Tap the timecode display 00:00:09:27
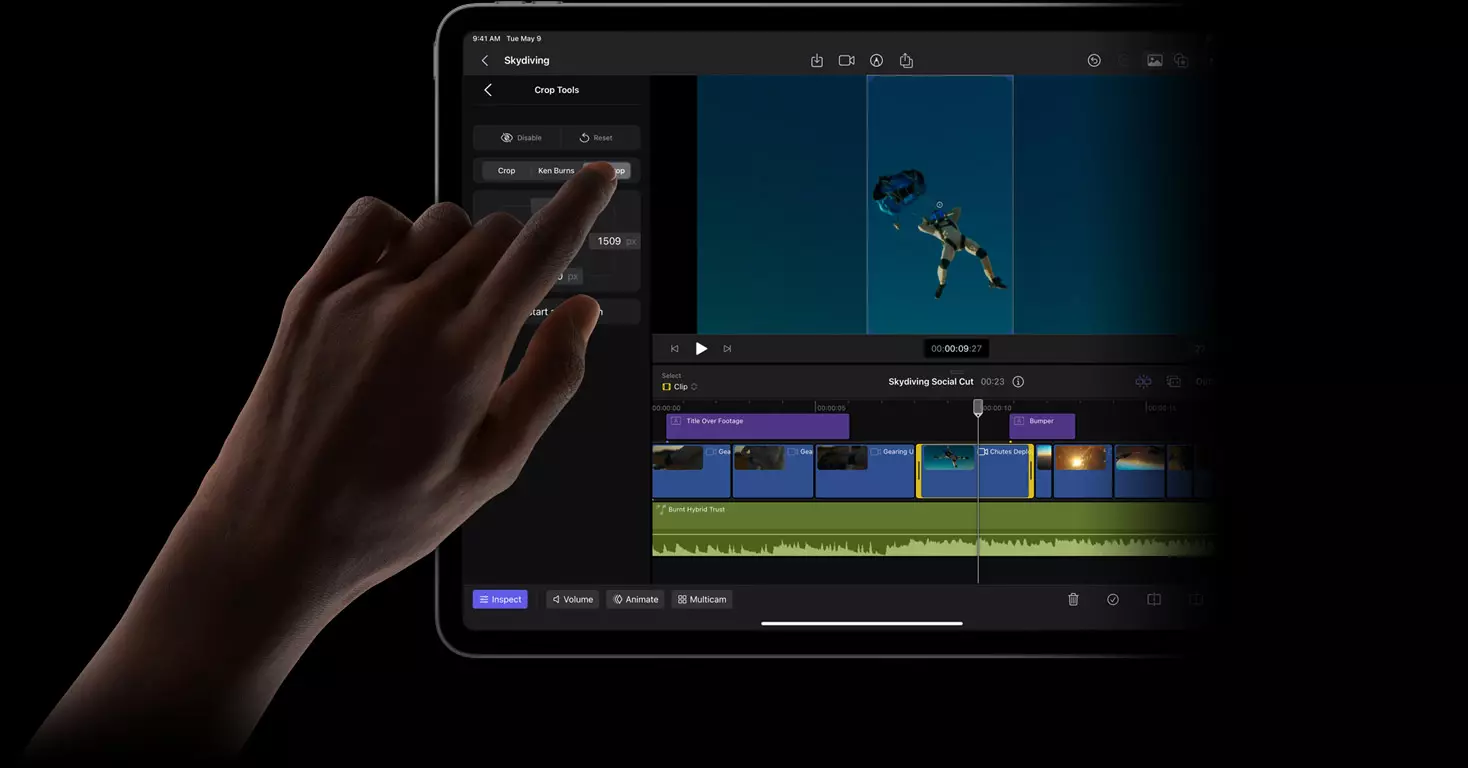1468x768 pixels. click(x=956, y=349)
